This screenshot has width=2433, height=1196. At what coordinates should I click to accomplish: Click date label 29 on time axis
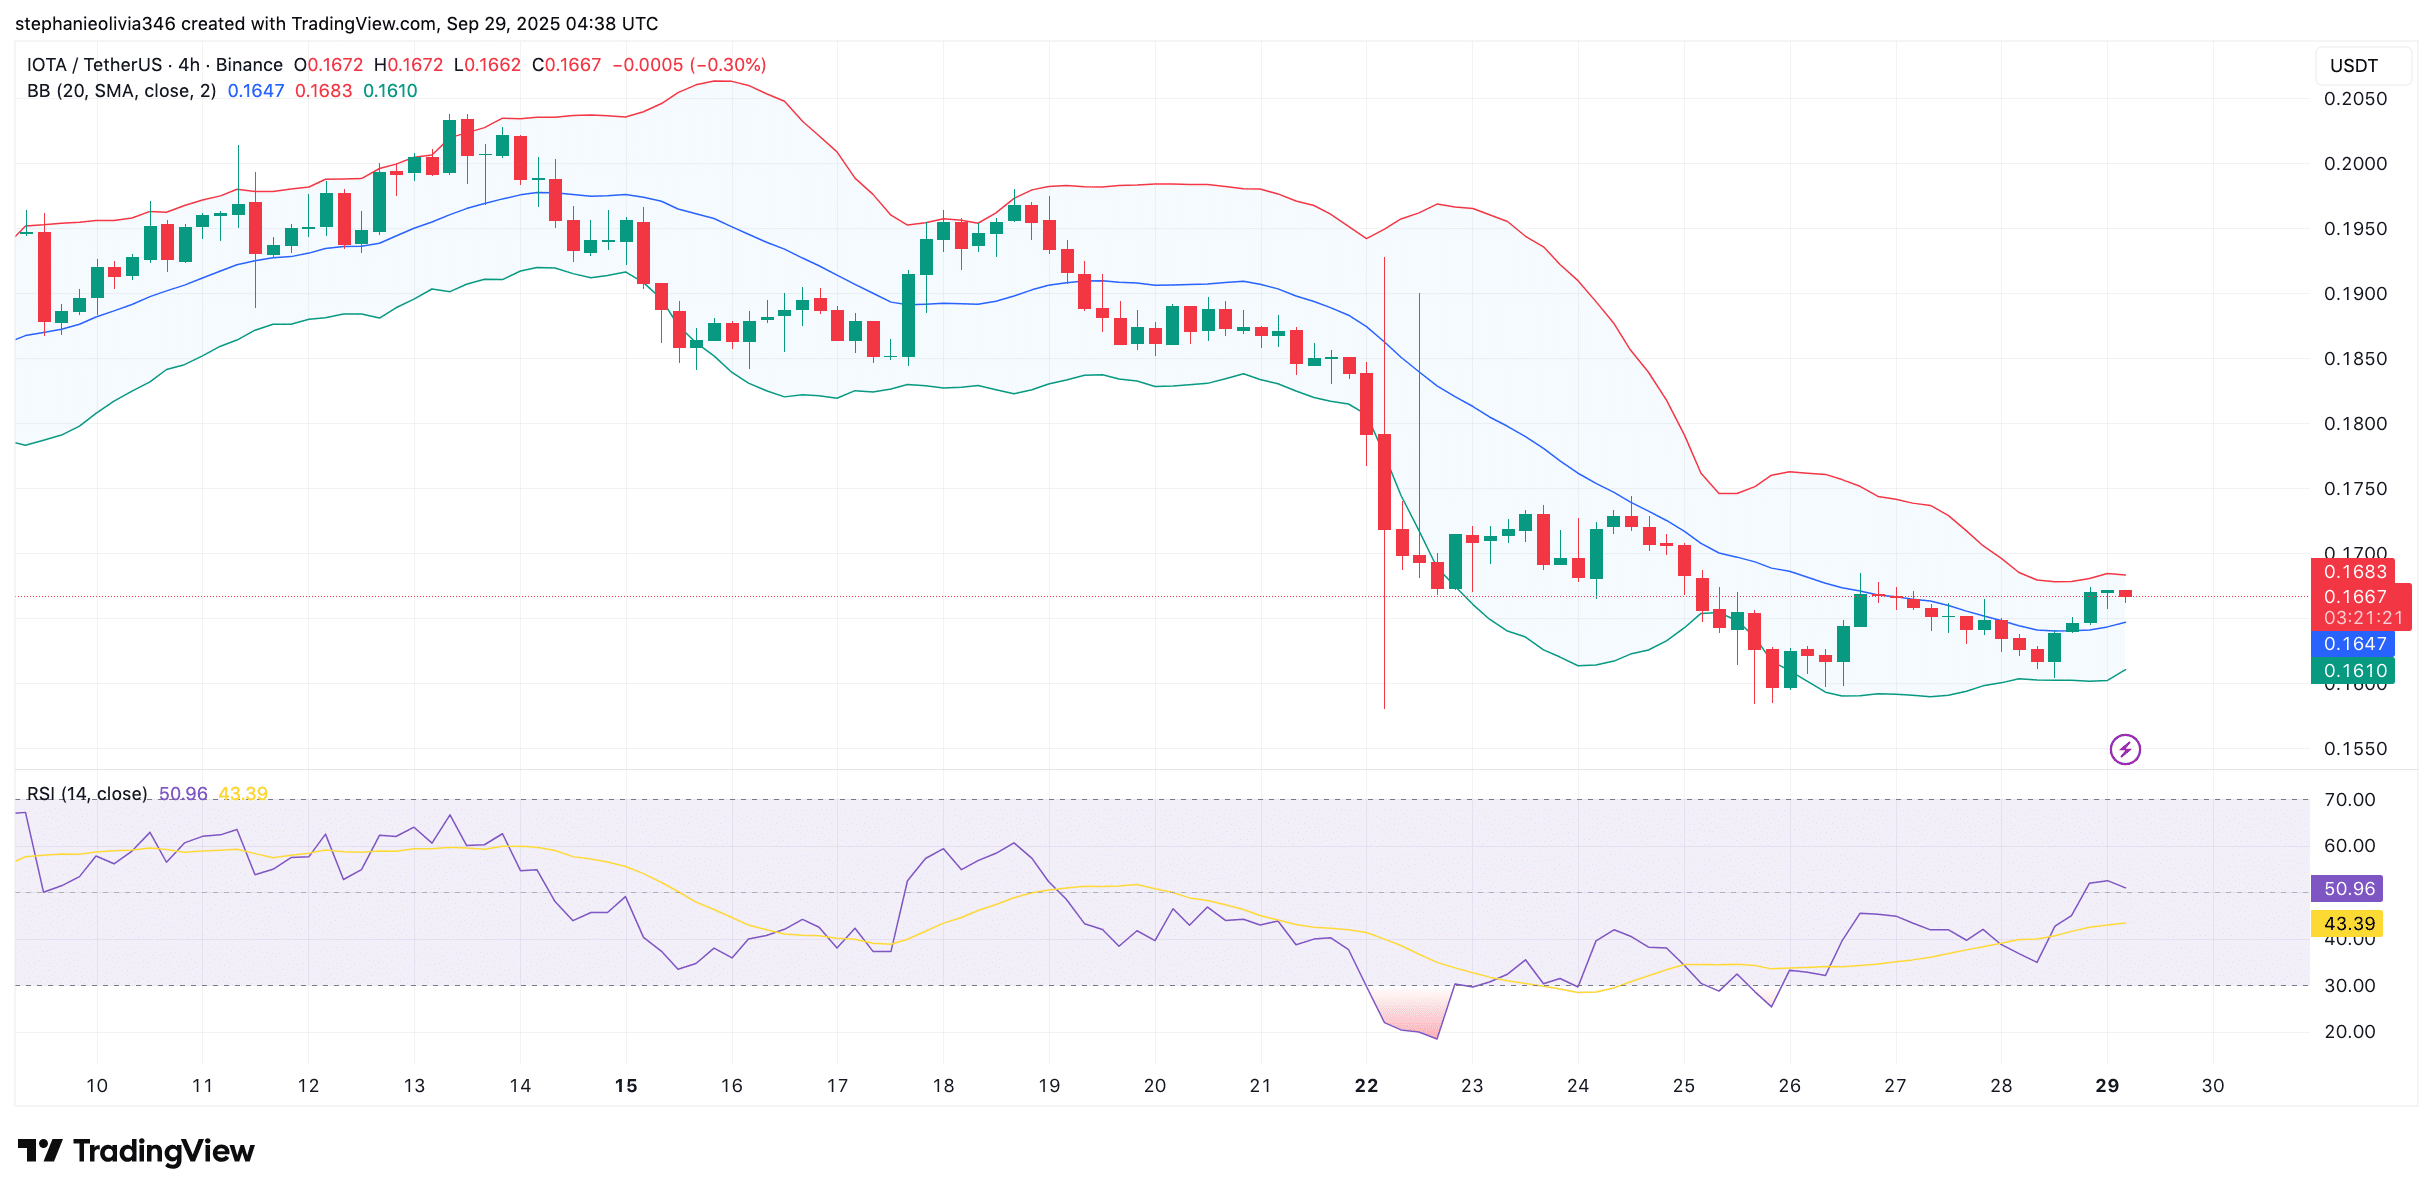[x=2107, y=1086]
